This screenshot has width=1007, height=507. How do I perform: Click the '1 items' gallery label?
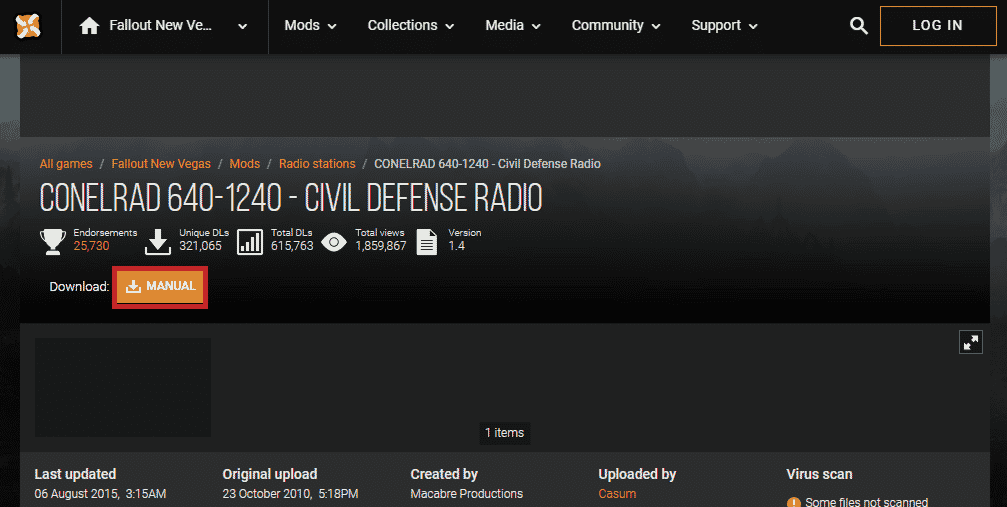(x=505, y=432)
